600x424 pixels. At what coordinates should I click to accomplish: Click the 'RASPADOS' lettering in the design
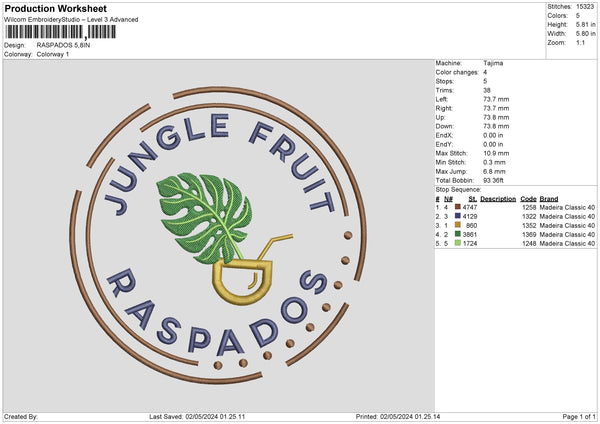pyautogui.click(x=216, y=314)
